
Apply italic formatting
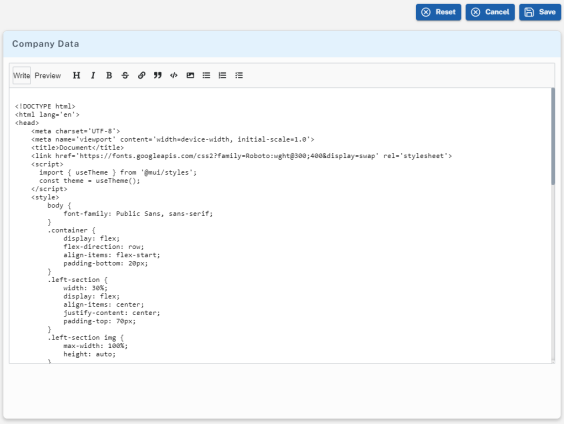(93, 75)
